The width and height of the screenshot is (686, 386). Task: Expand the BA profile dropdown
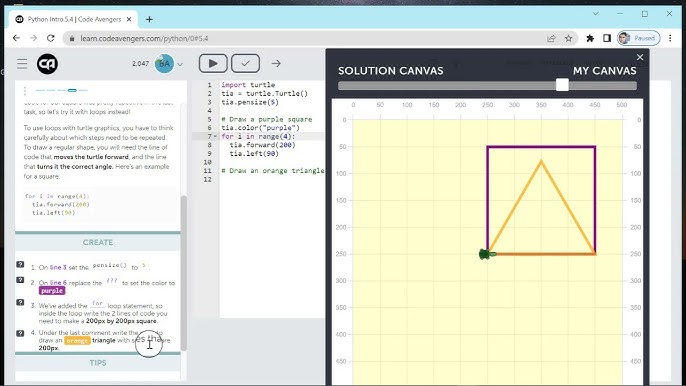pos(180,64)
